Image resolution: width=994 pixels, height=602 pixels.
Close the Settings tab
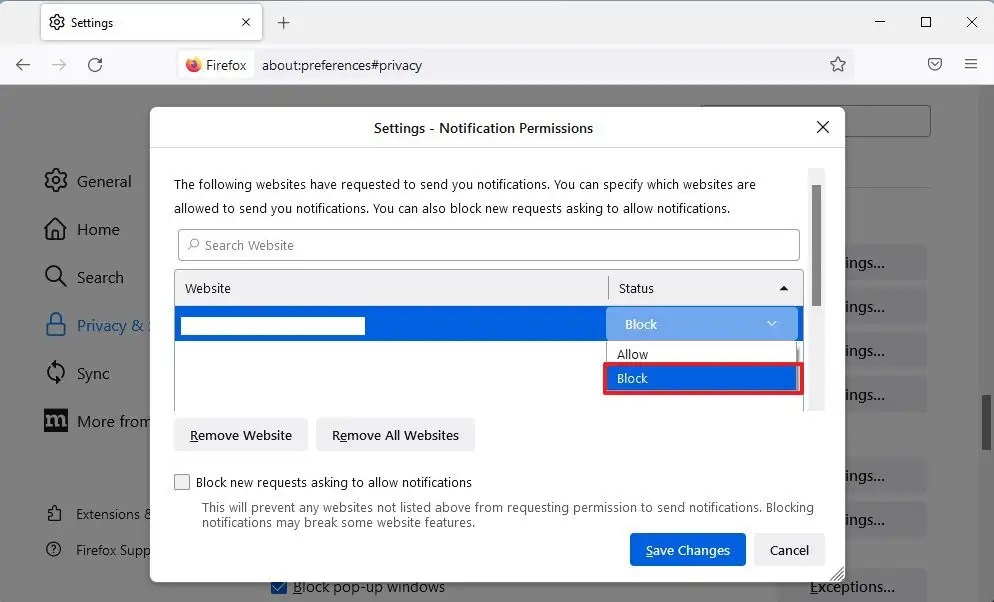pyautogui.click(x=246, y=22)
